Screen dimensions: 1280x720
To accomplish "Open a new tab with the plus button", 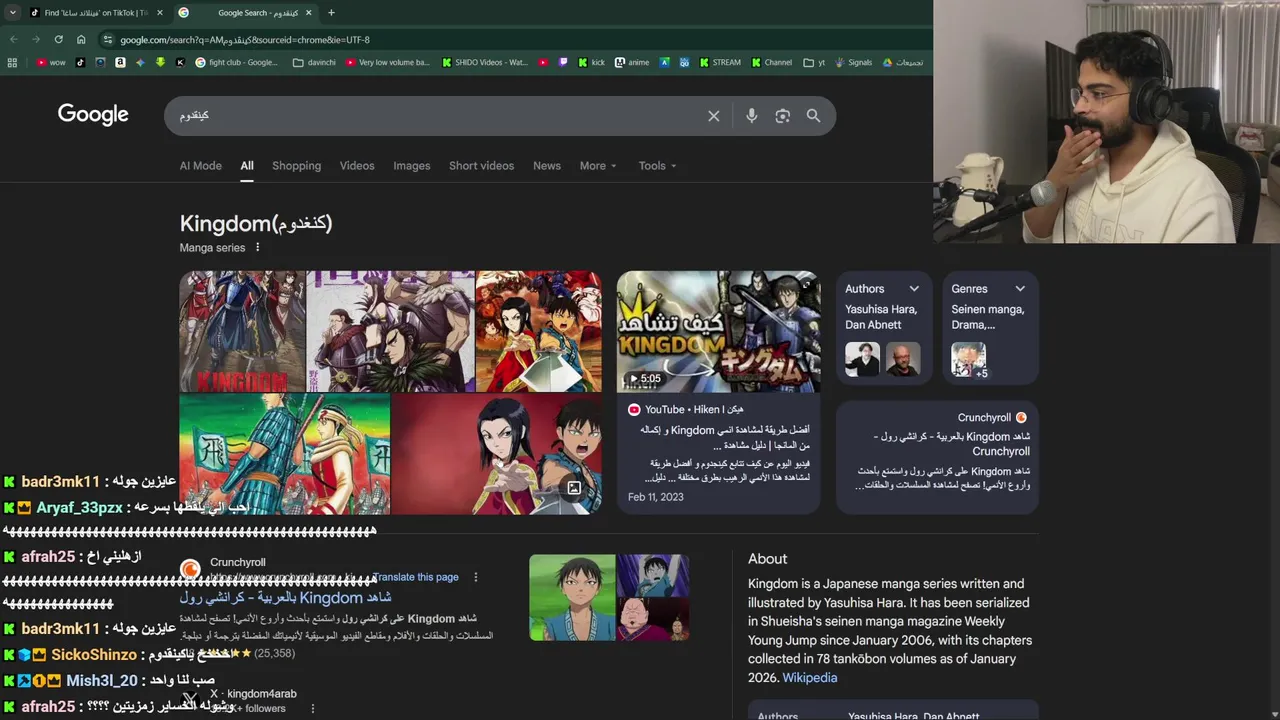I will point(331,13).
